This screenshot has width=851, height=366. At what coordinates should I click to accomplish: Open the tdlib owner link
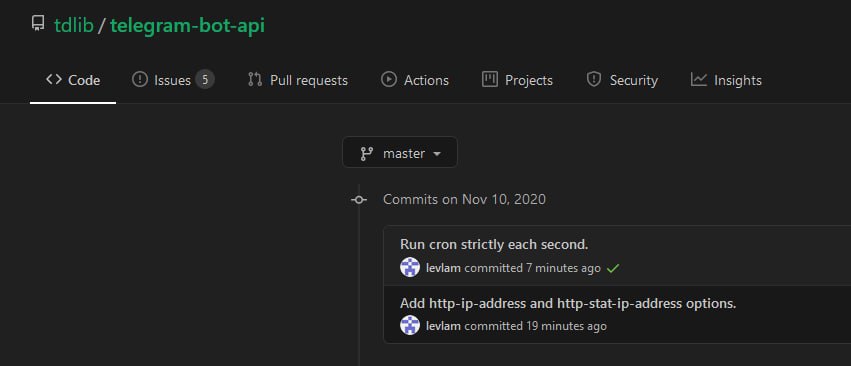74,25
